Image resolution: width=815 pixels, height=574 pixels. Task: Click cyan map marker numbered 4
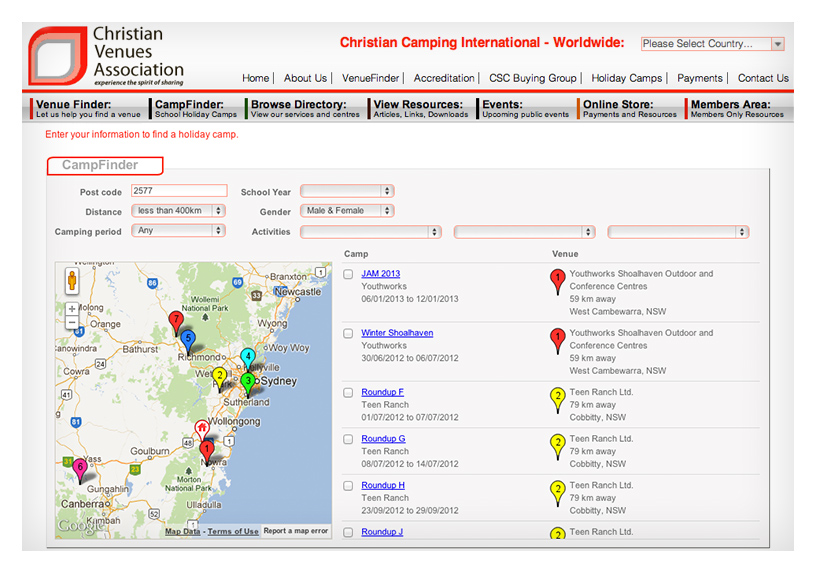(248, 359)
